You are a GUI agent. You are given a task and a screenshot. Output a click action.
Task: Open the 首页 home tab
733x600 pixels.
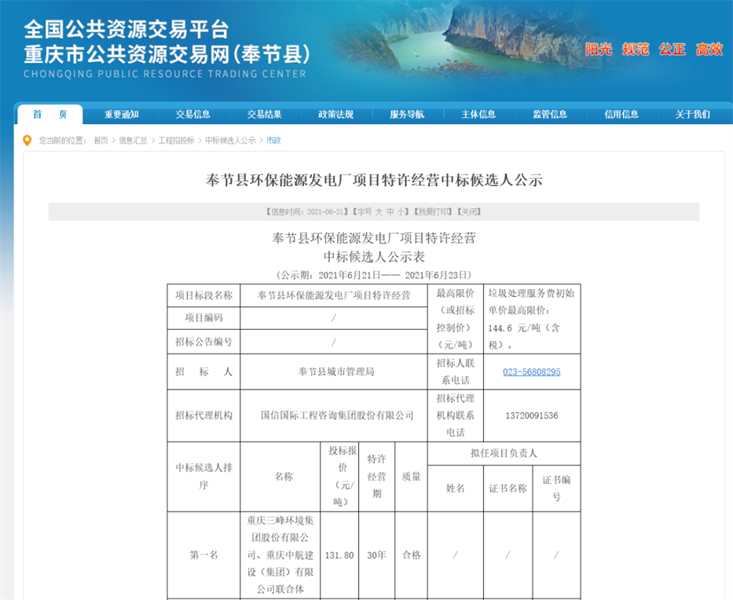click(43, 114)
